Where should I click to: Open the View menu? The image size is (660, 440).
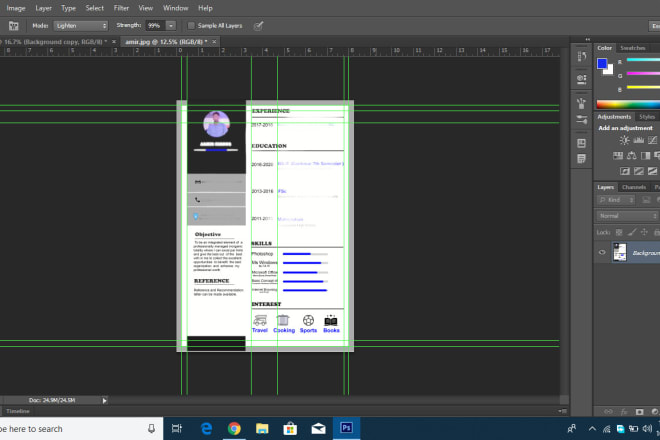click(x=146, y=8)
